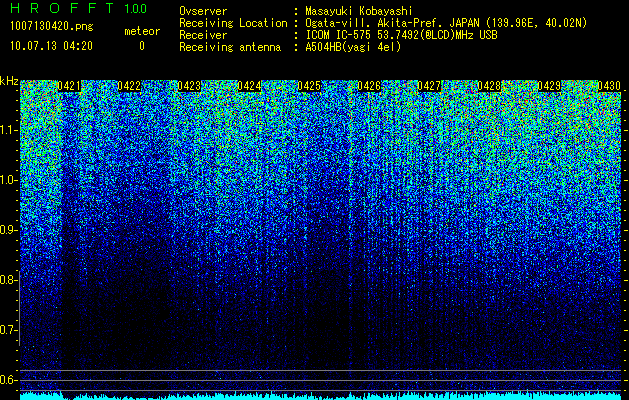
Task: Click the version number 1.0.0
Action: pos(135,9)
